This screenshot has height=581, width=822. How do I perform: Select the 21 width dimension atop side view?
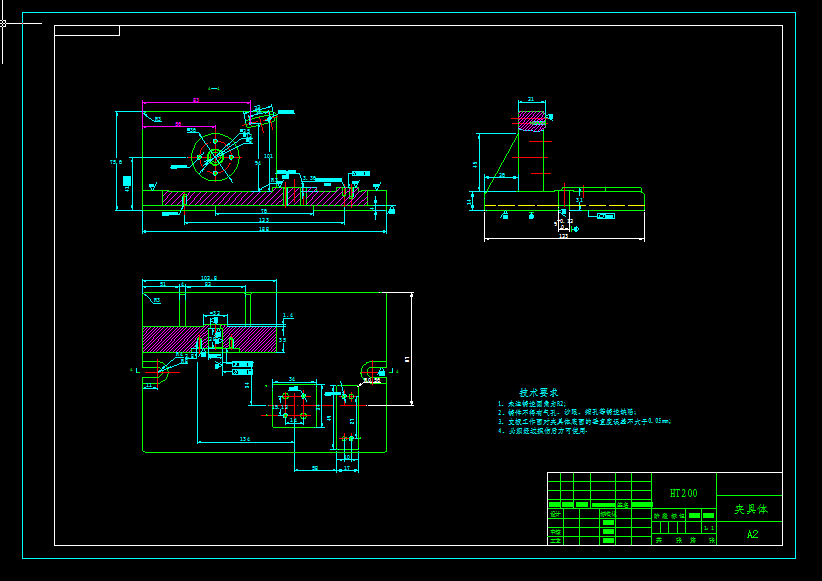[x=531, y=99]
